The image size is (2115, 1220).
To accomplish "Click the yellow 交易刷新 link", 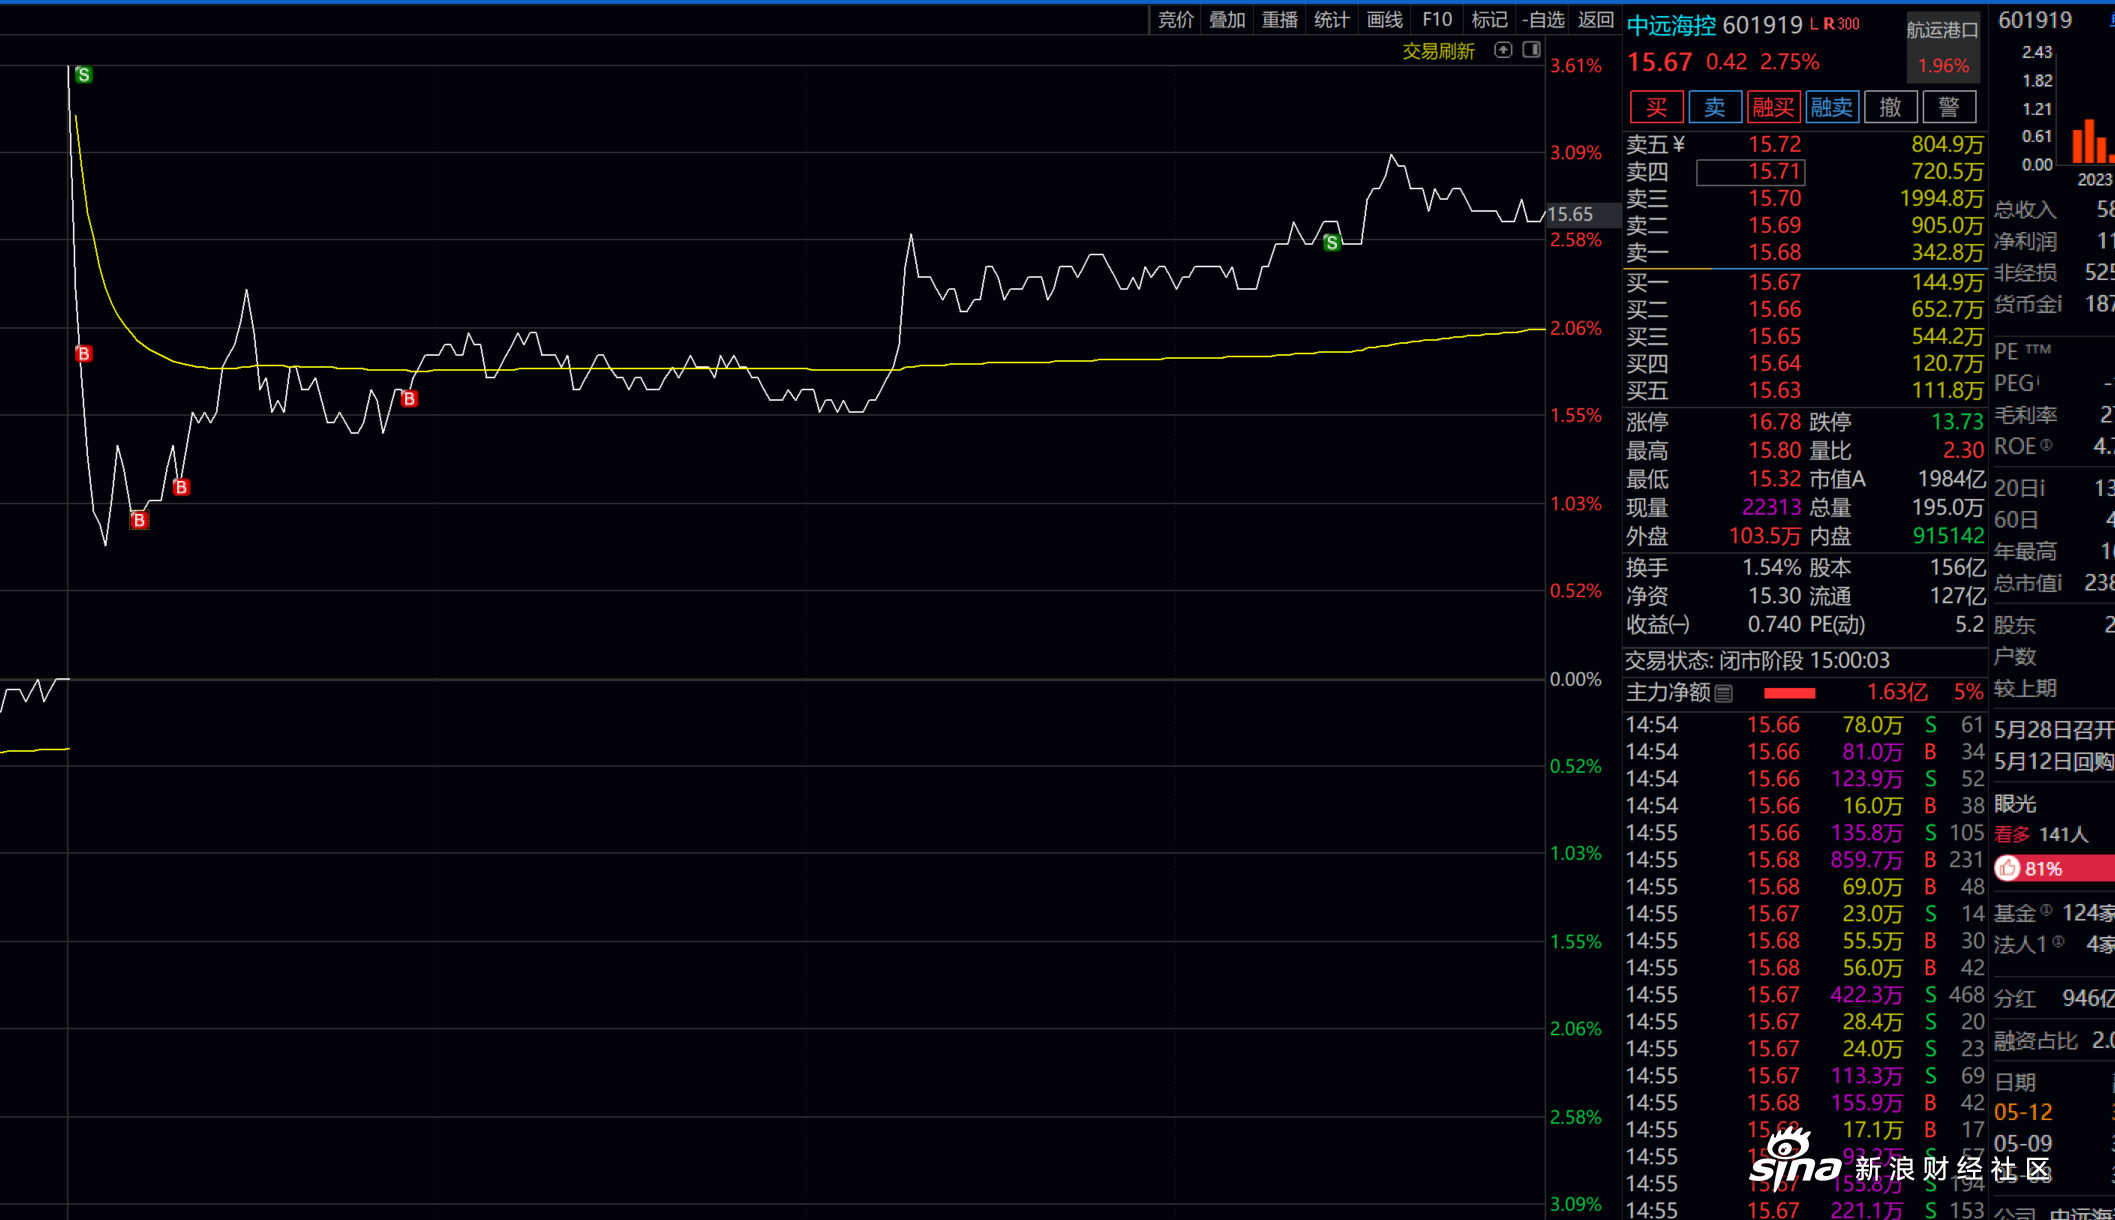I will click(1438, 51).
